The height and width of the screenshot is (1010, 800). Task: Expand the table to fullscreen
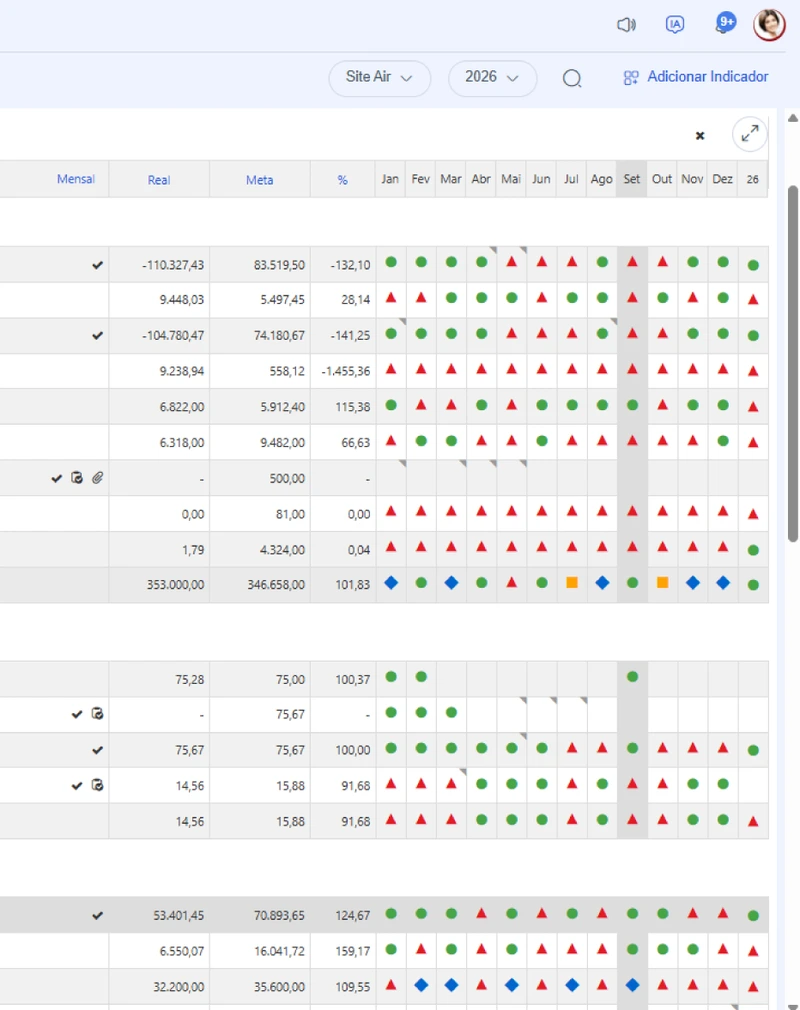750,134
